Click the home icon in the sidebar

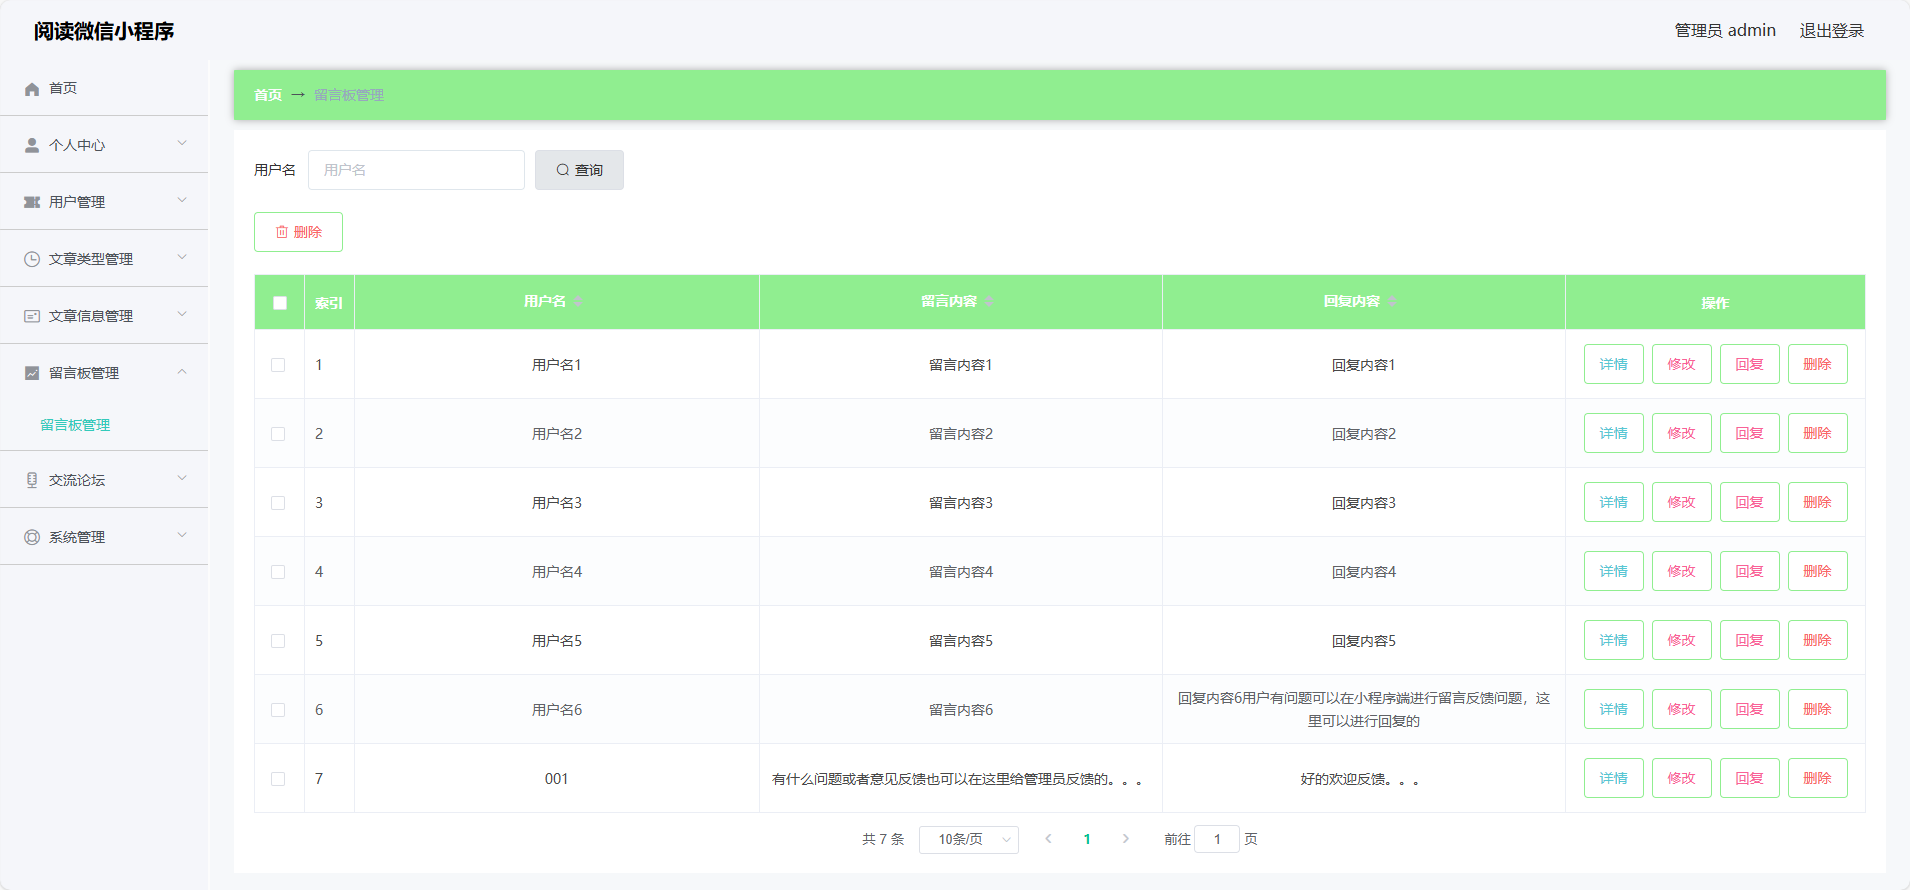pyautogui.click(x=32, y=89)
